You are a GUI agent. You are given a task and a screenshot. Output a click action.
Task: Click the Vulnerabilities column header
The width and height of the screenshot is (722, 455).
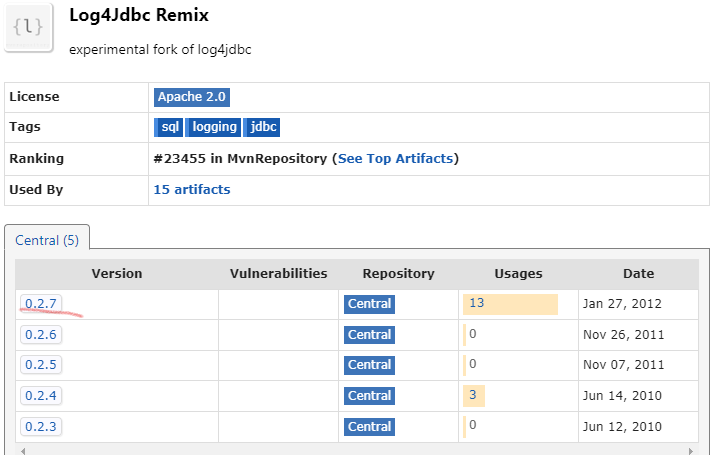click(x=279, y=274)
